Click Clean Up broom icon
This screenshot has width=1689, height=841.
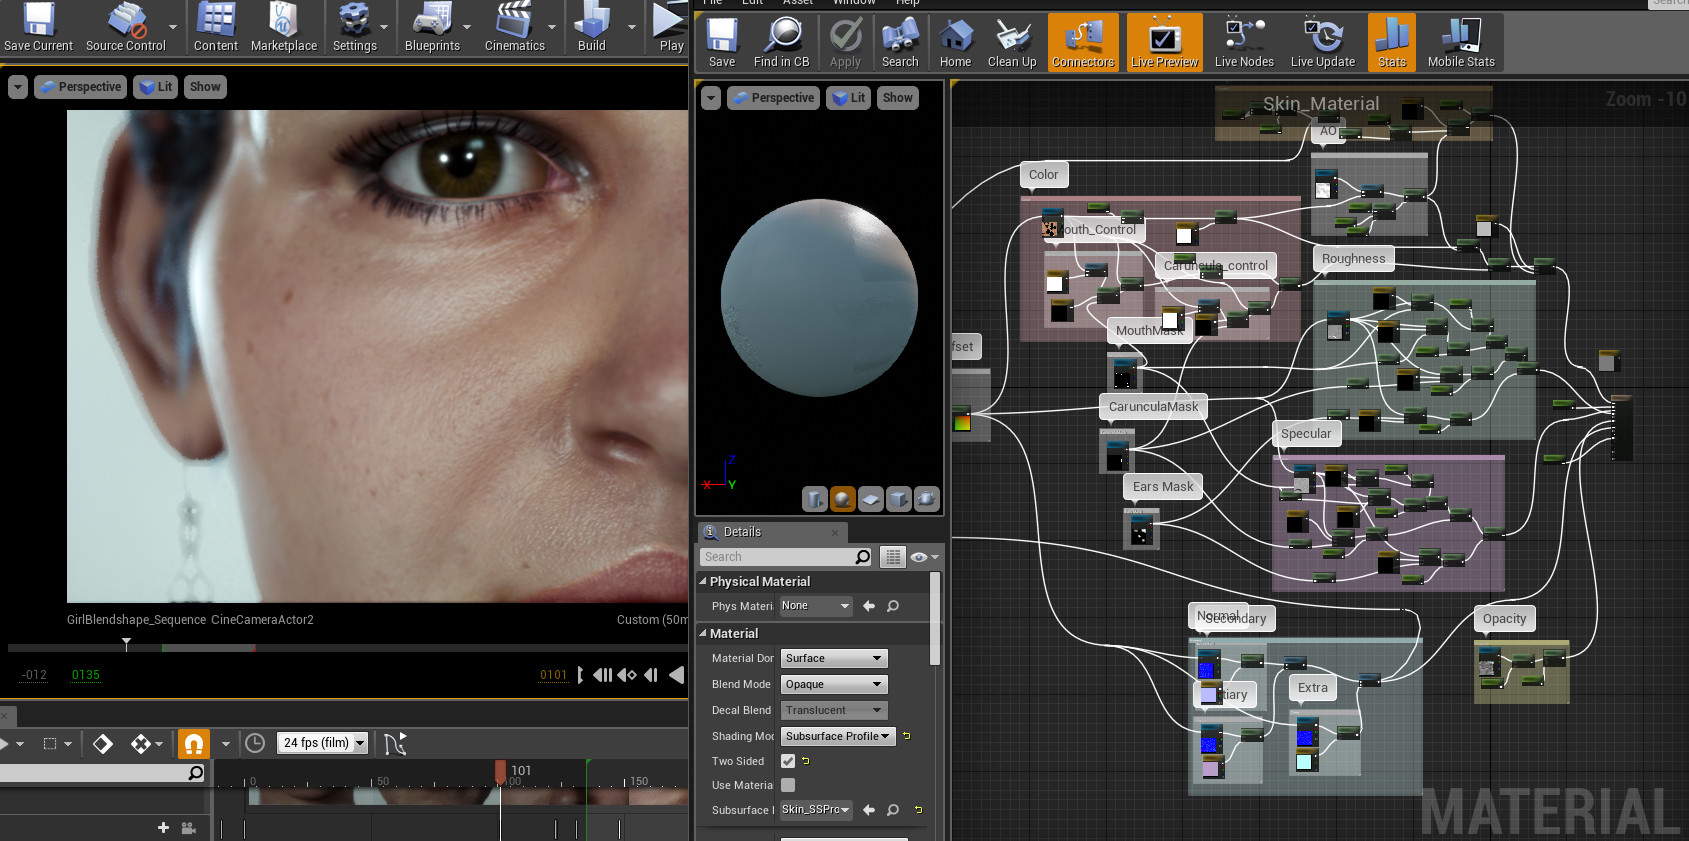[x=1012, y=43]
